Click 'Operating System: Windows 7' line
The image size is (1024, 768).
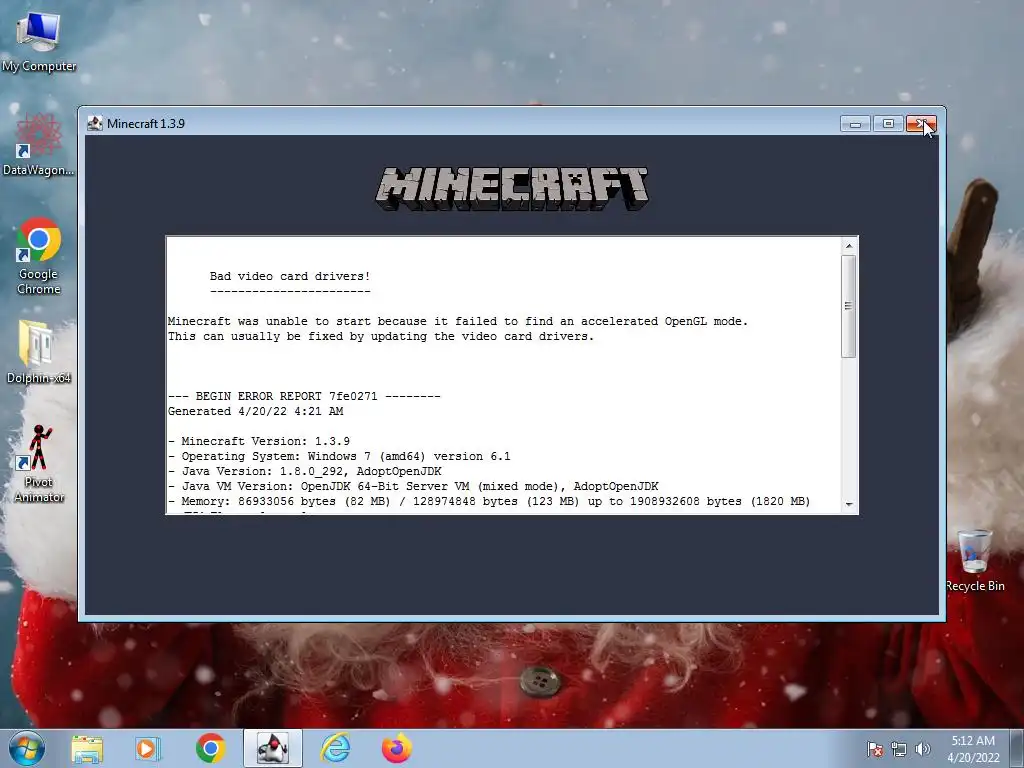coord(339,456)
